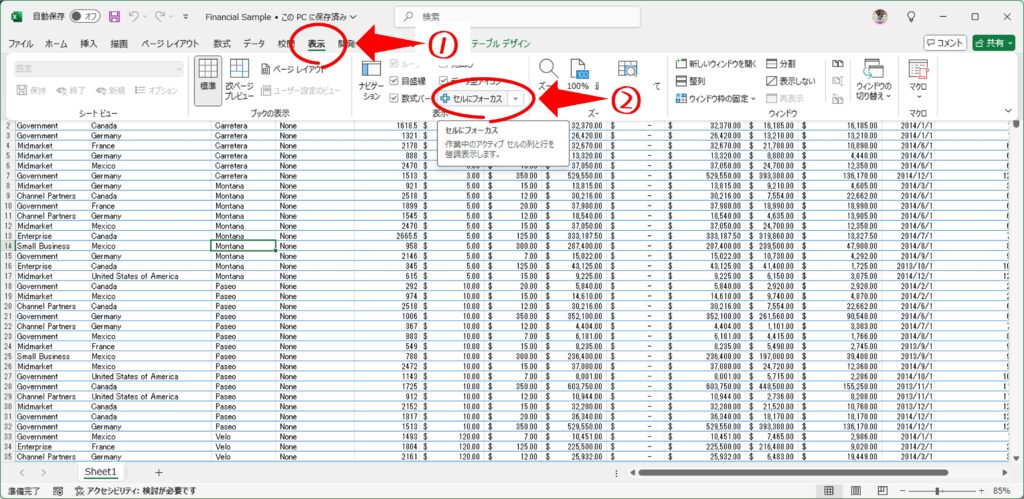Switch to the 挿入 (Insert) tab
This screenshot has width=1024, height=499.
coord(89,44)
